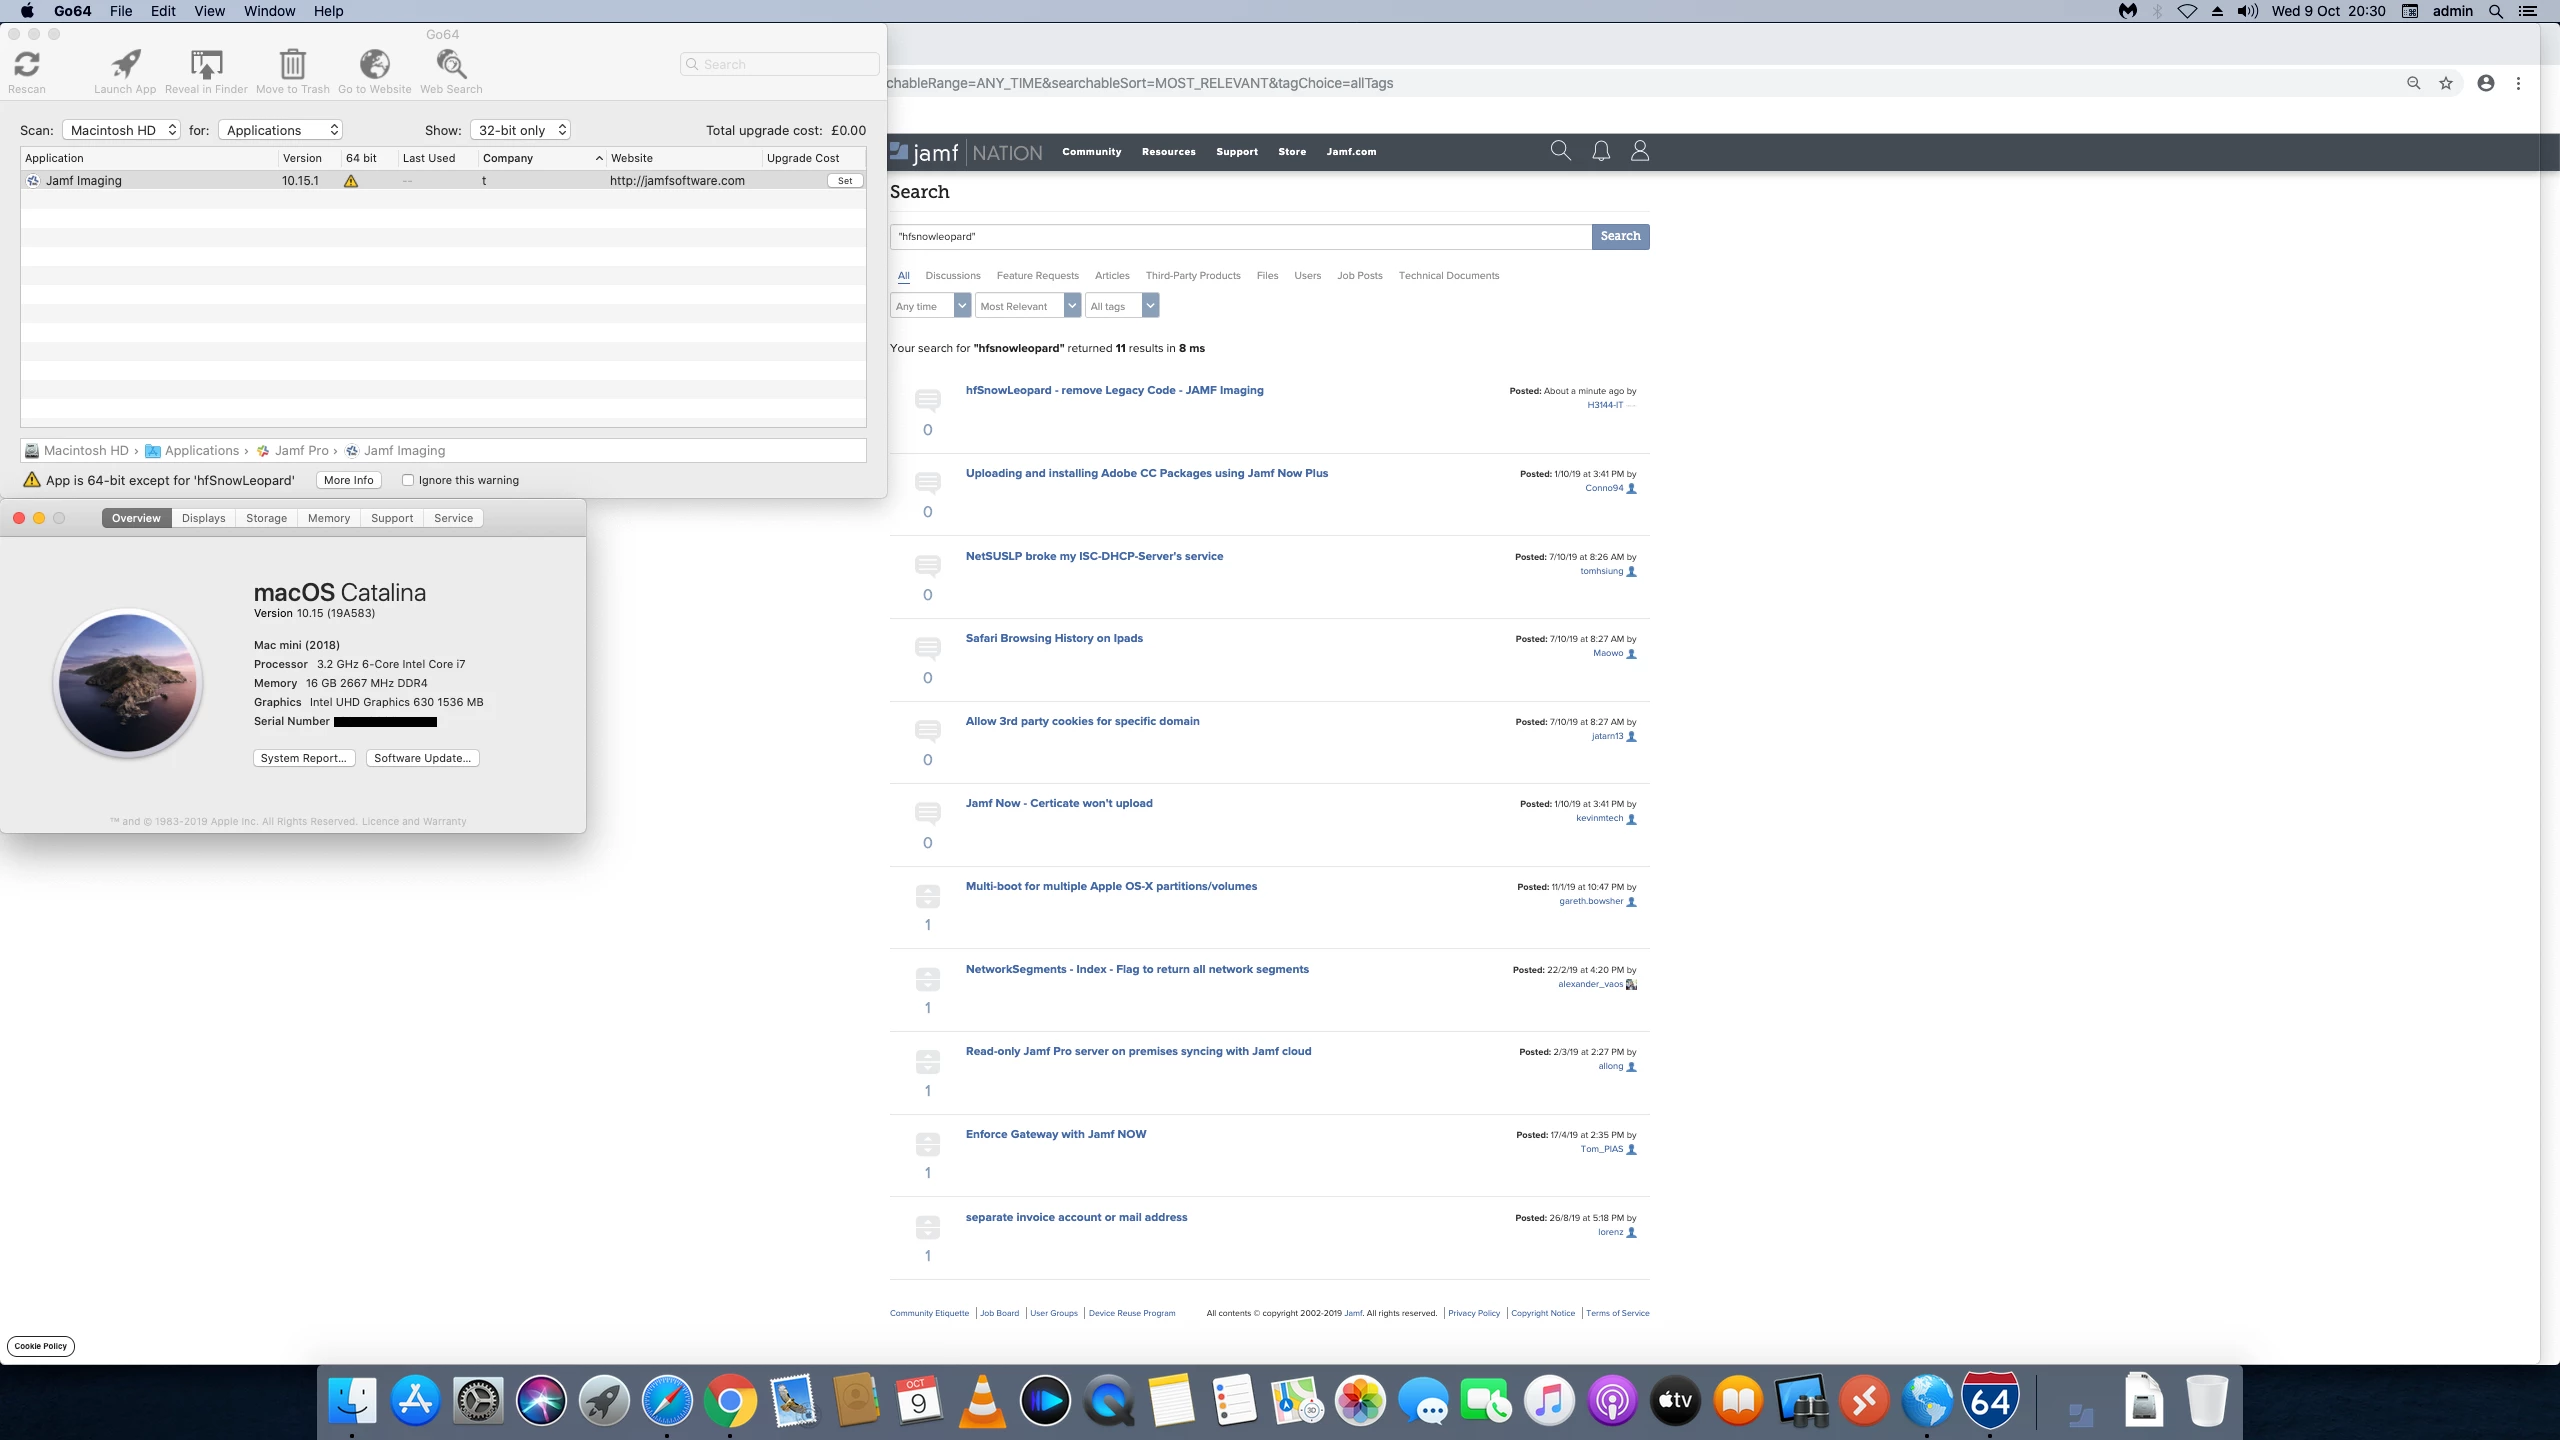Viewport: 2560px width, 1440px height.
Task: Select the Discussions search filter tab
Action: coord(952,275)
